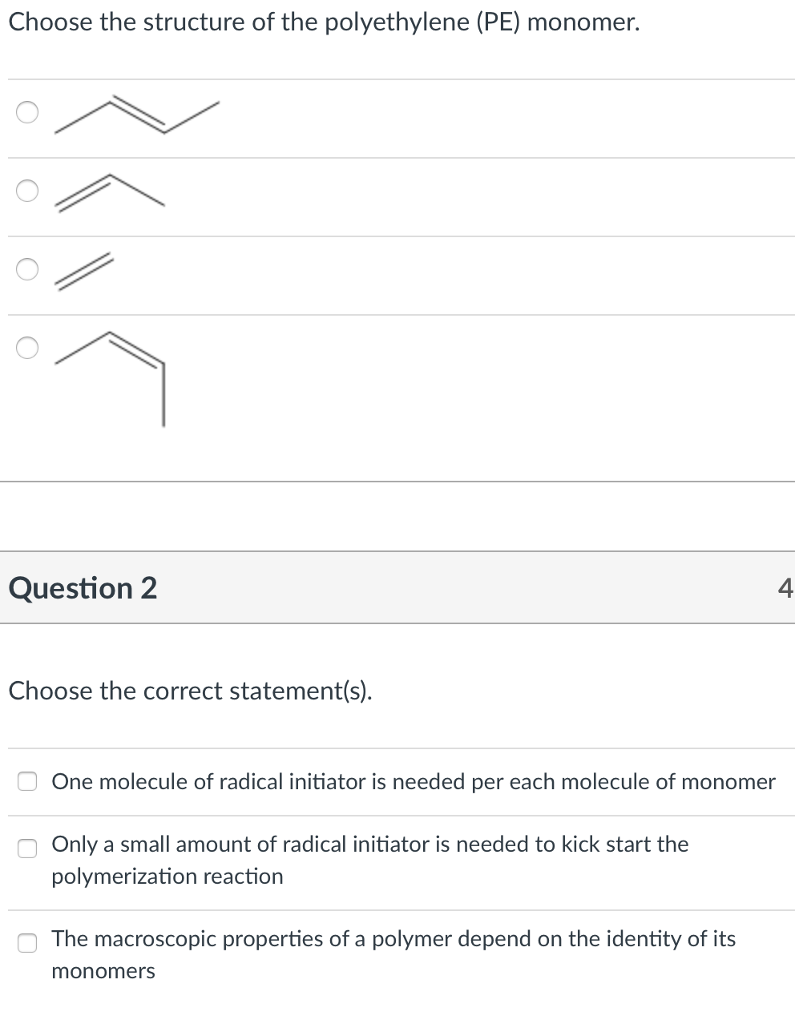Tick the "Only a small amount of radical initiator" checkbox
Screen dimensions: 795x1024
pos(27,848)
